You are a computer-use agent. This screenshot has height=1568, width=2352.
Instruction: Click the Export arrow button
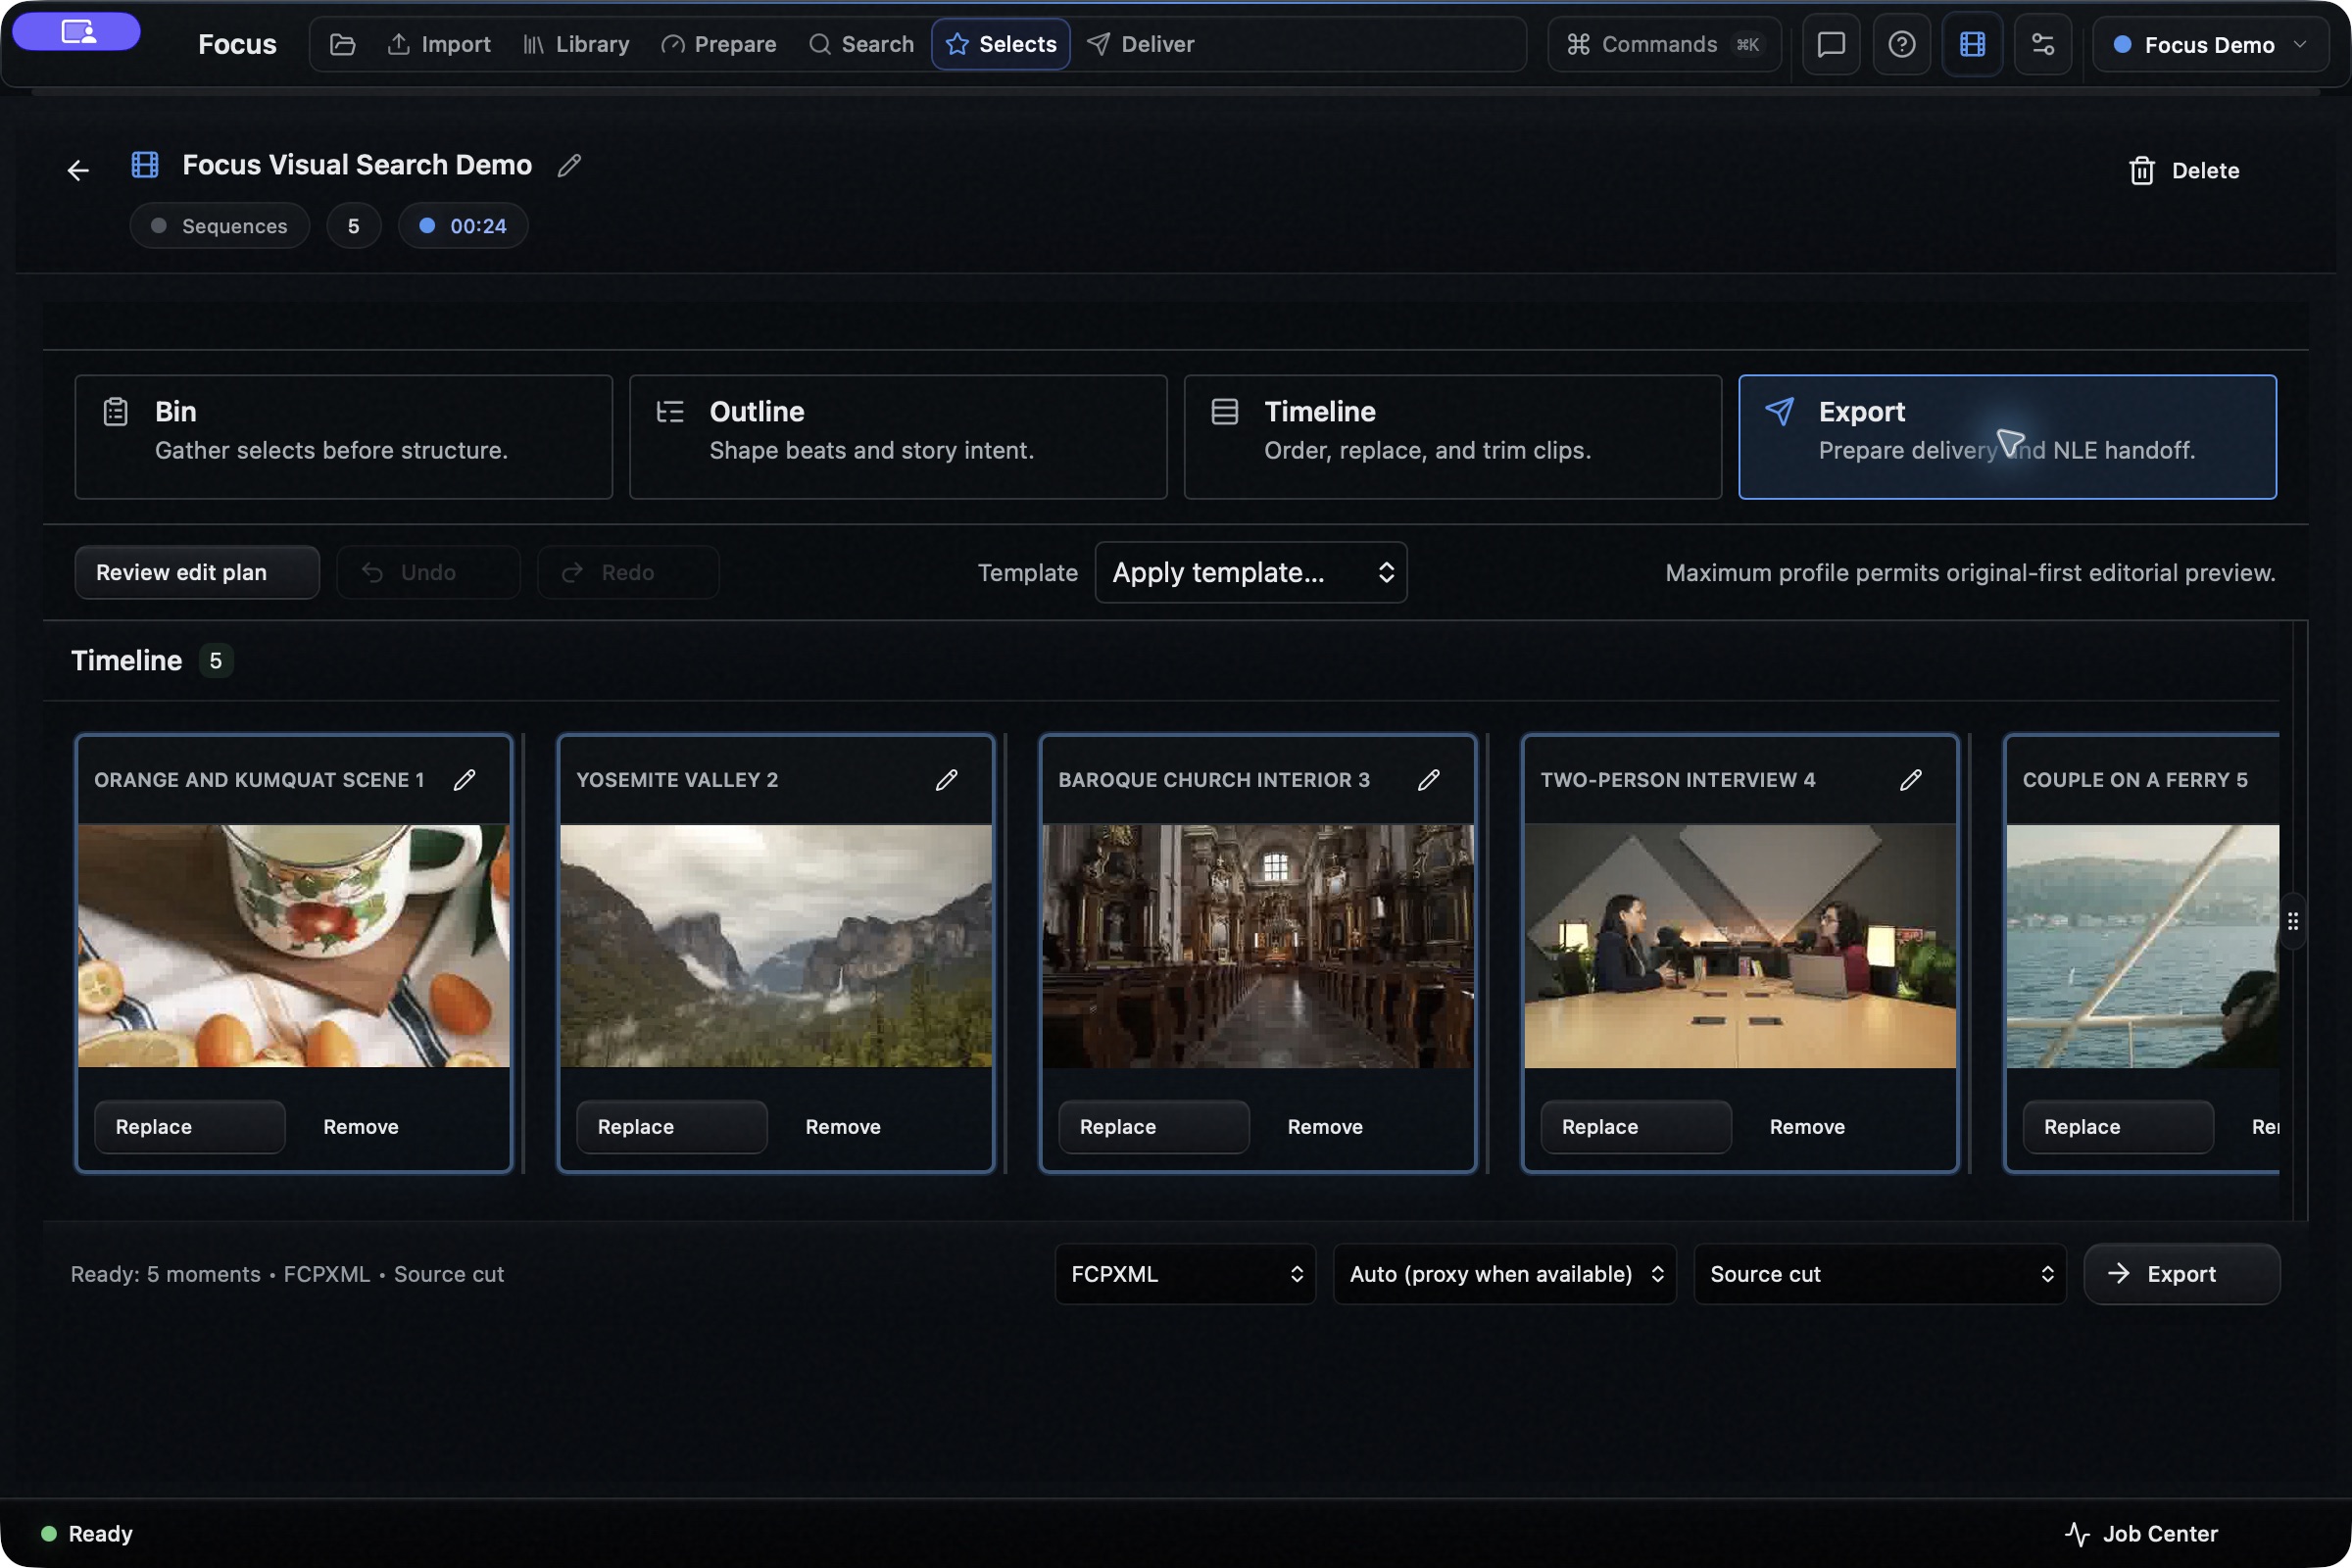pyautogui.click(x=2182, y=1274)
